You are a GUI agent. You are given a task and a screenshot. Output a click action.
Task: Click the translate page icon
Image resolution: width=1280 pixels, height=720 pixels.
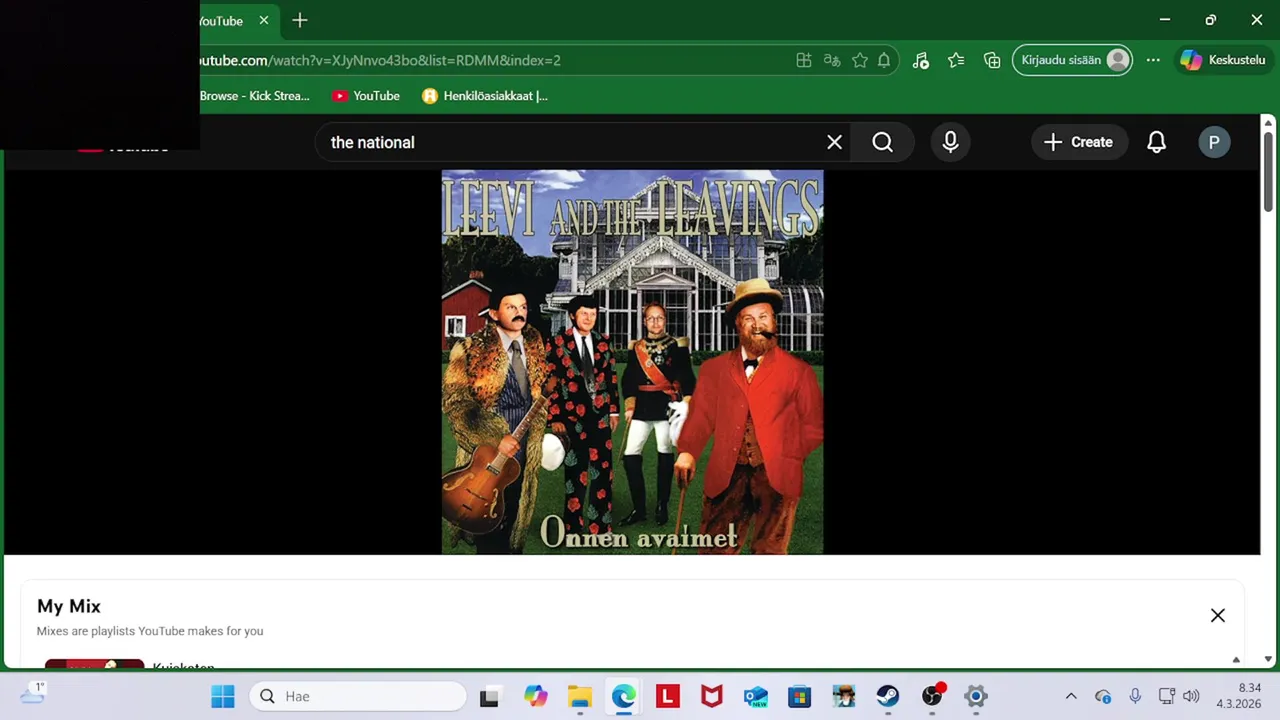point(832,60)
